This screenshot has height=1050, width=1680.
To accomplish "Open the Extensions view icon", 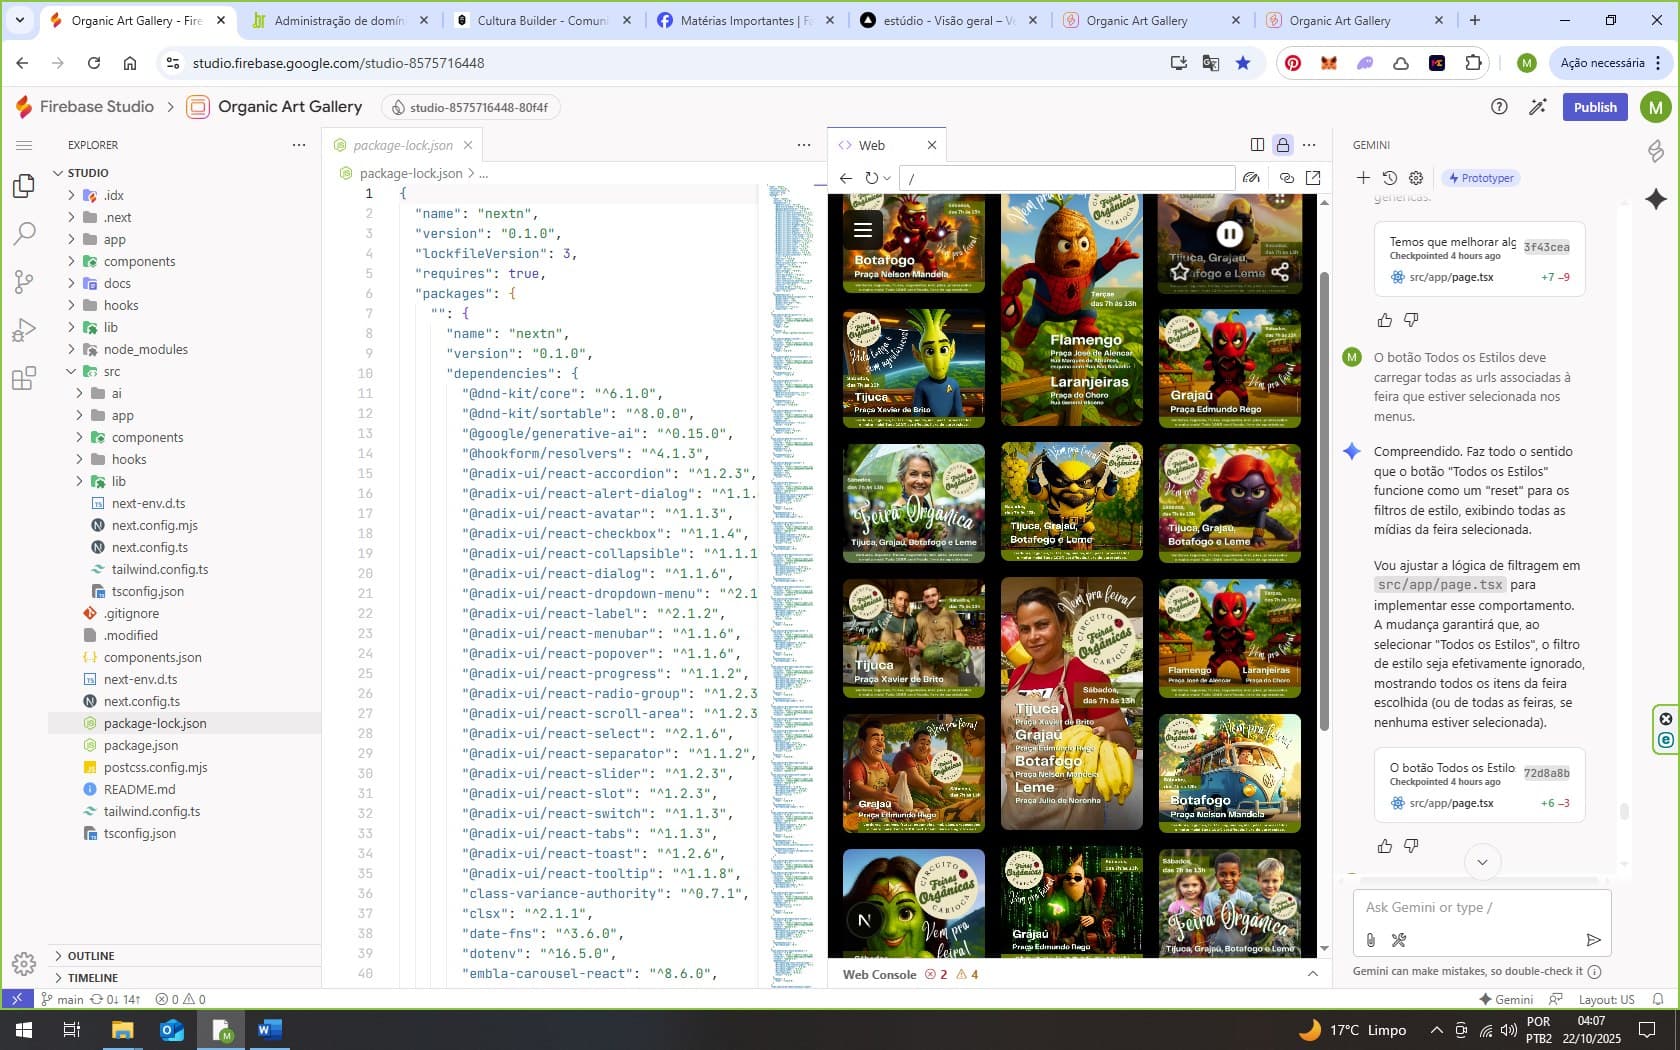I will coord(24,378).
